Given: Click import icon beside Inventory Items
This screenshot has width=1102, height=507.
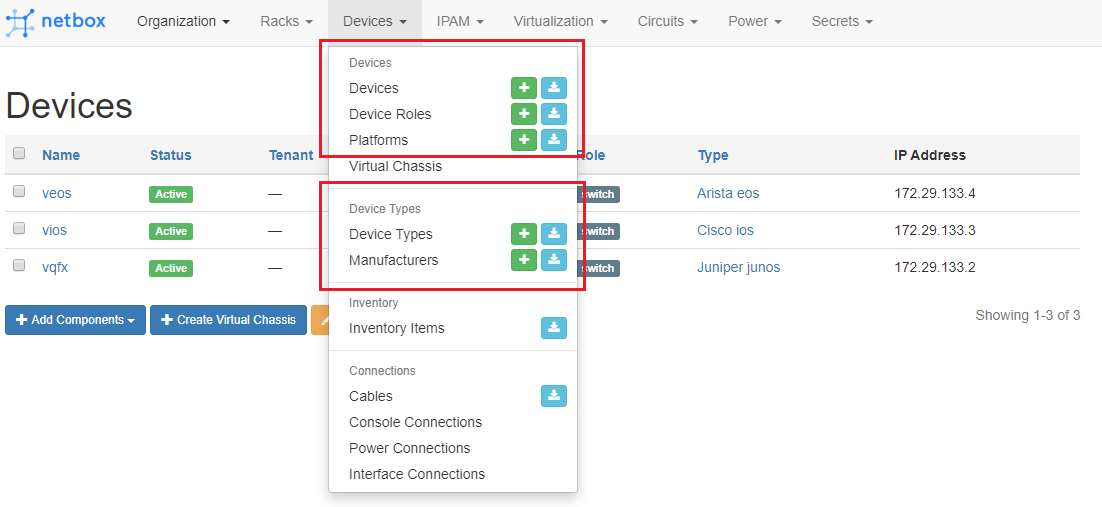Looking at the screenshot, I should 554,328.
